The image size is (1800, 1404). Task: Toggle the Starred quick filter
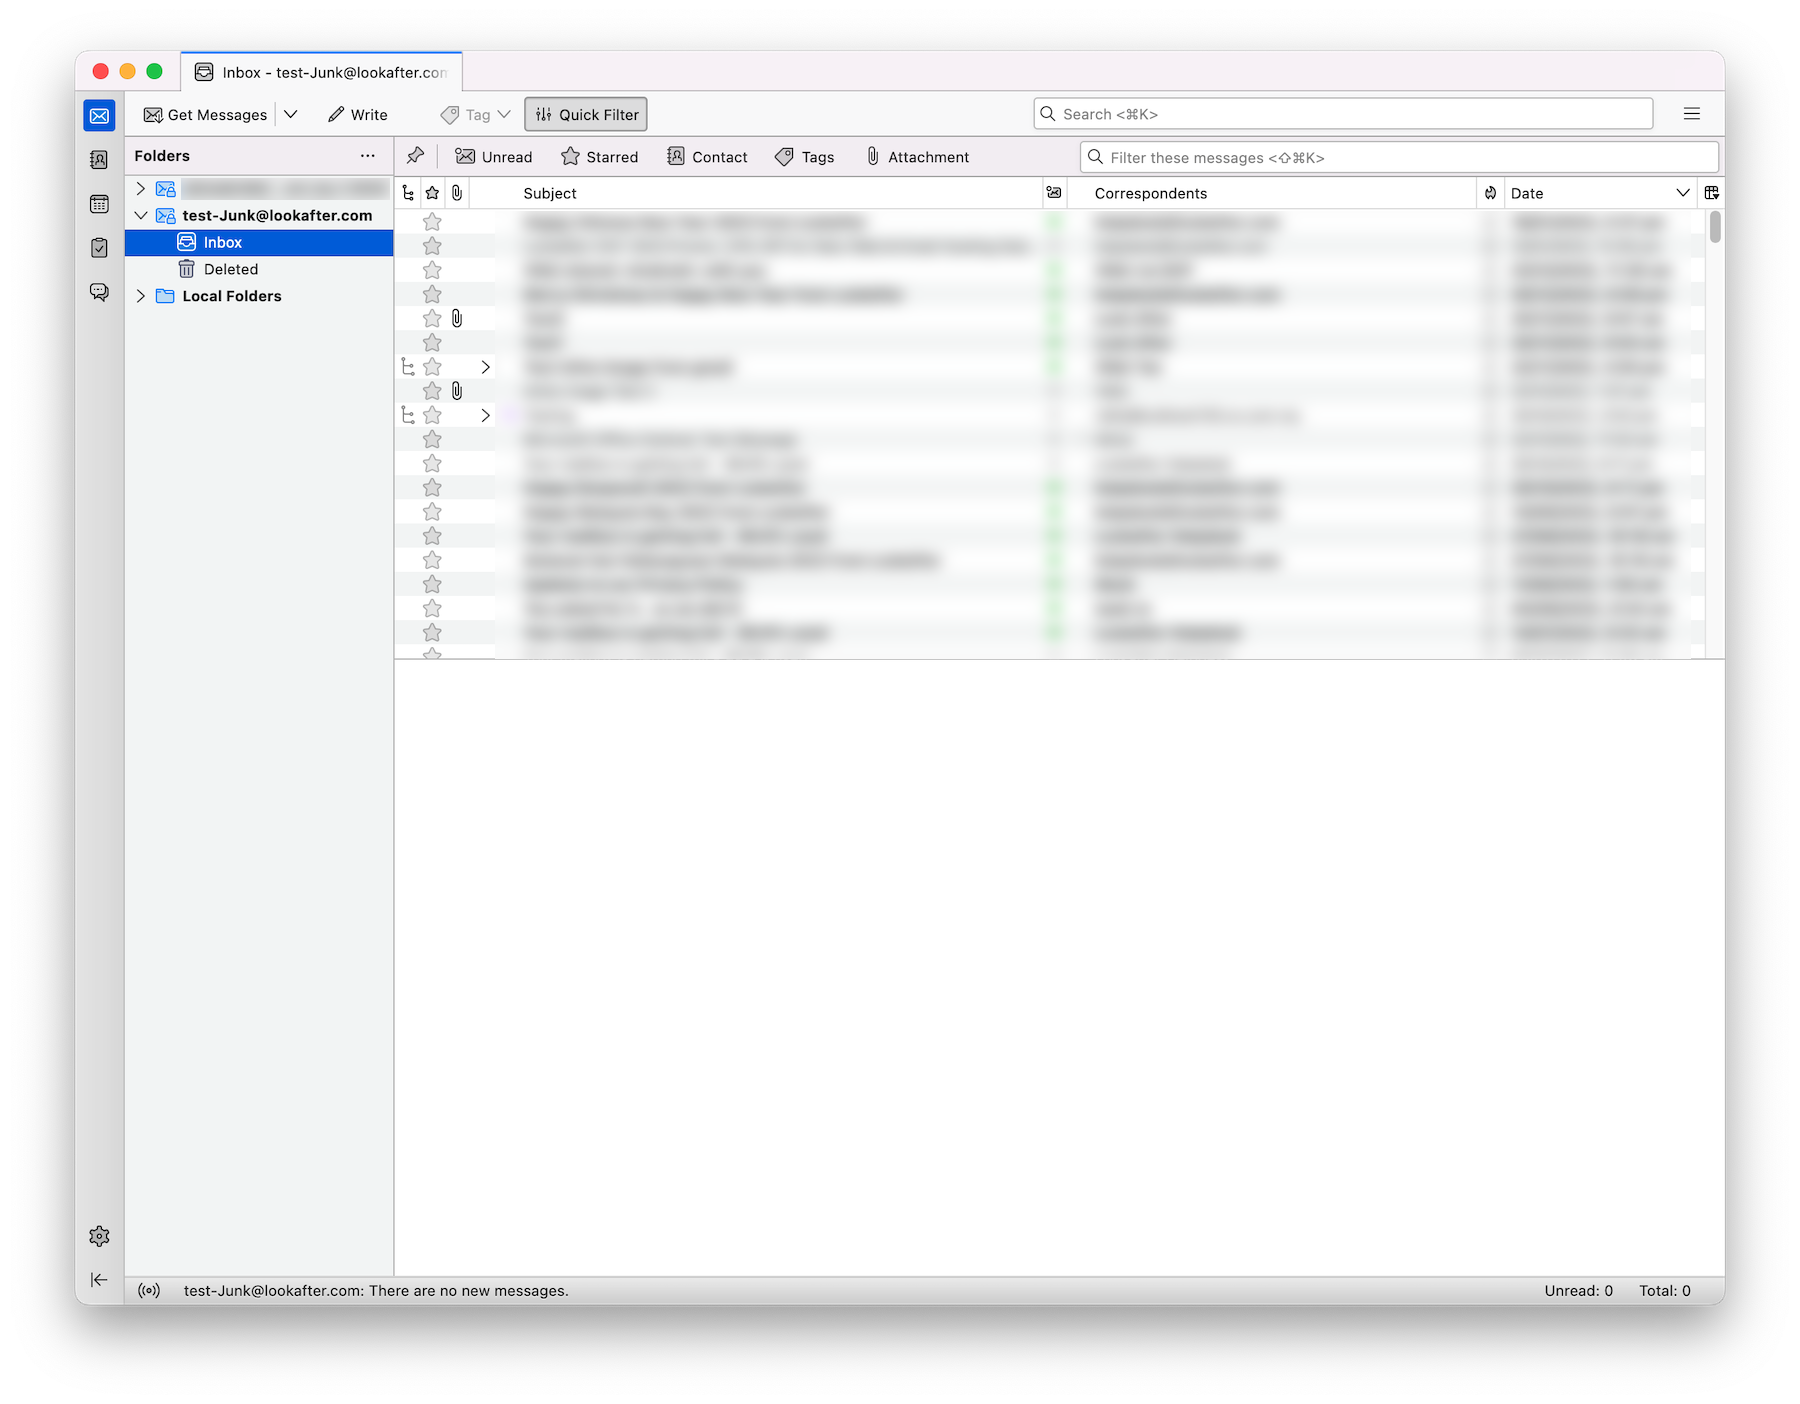599,157
